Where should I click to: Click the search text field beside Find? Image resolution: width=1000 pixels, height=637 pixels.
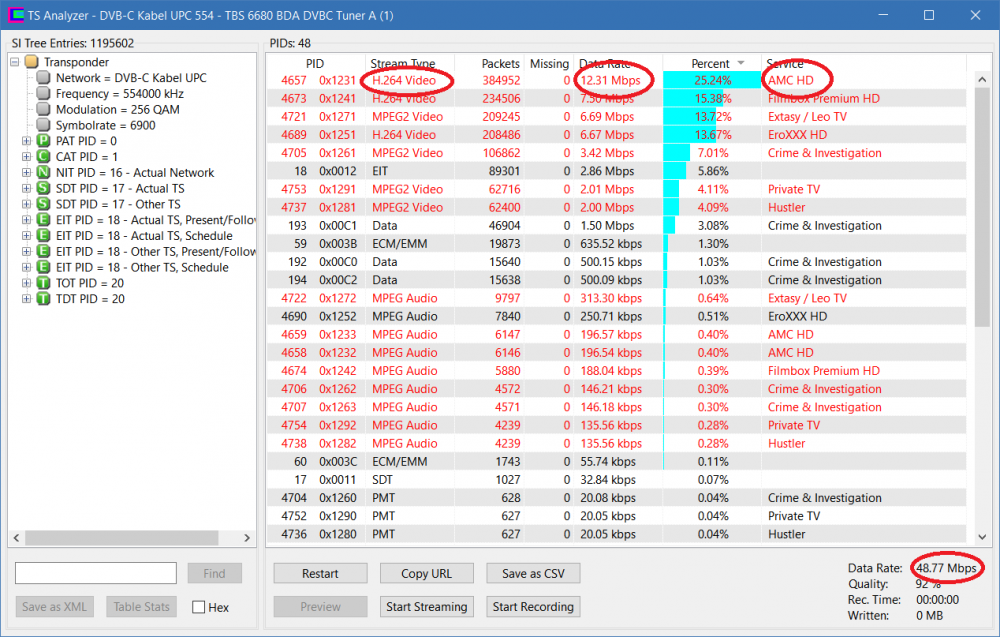[96, 573]
